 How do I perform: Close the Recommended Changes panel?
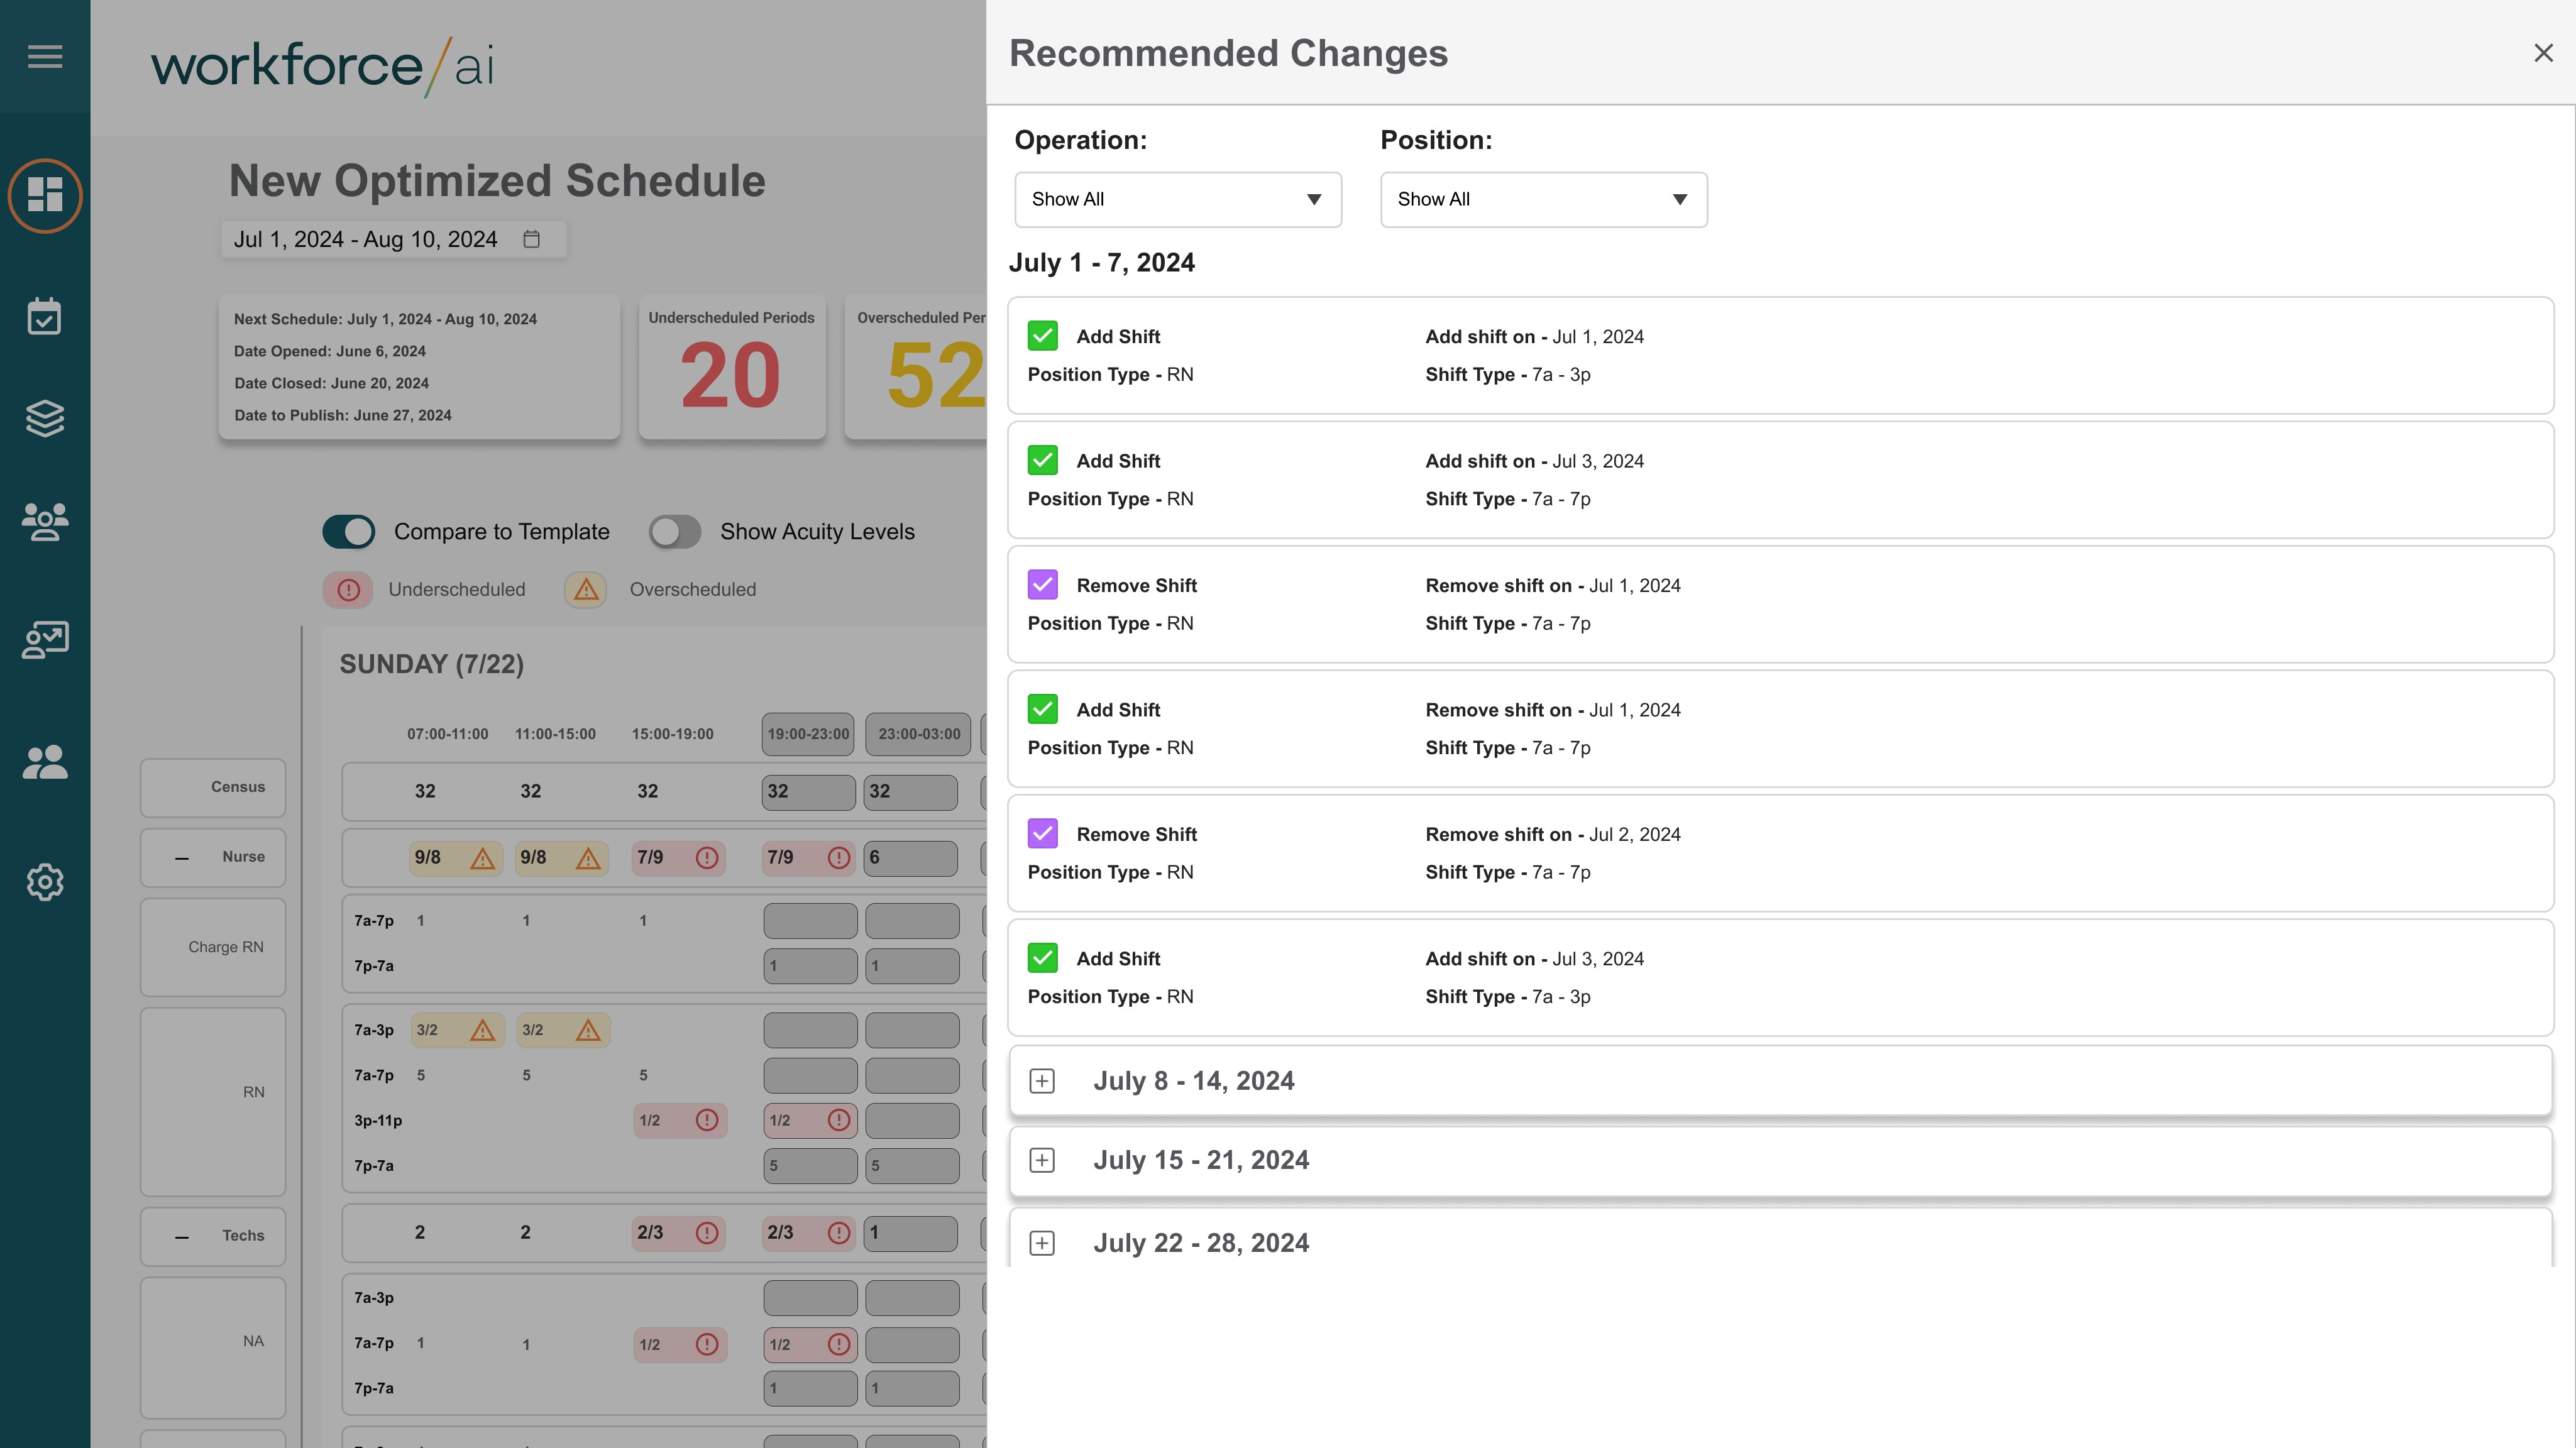click(x=2543, y=53)
